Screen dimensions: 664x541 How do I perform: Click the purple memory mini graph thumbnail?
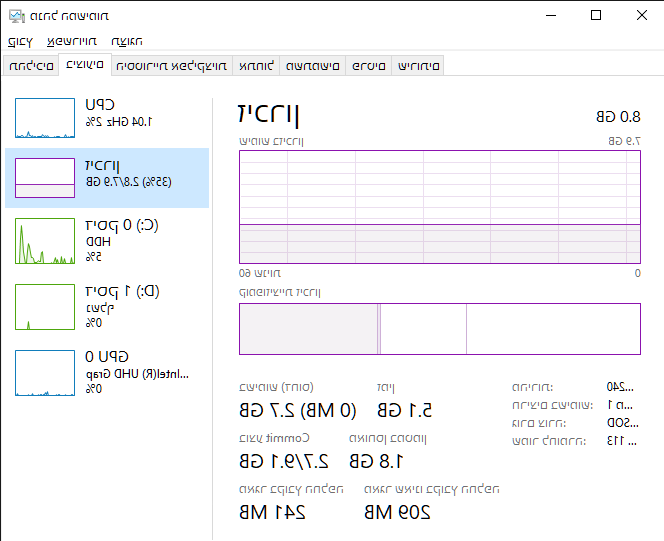pos(45,178)
